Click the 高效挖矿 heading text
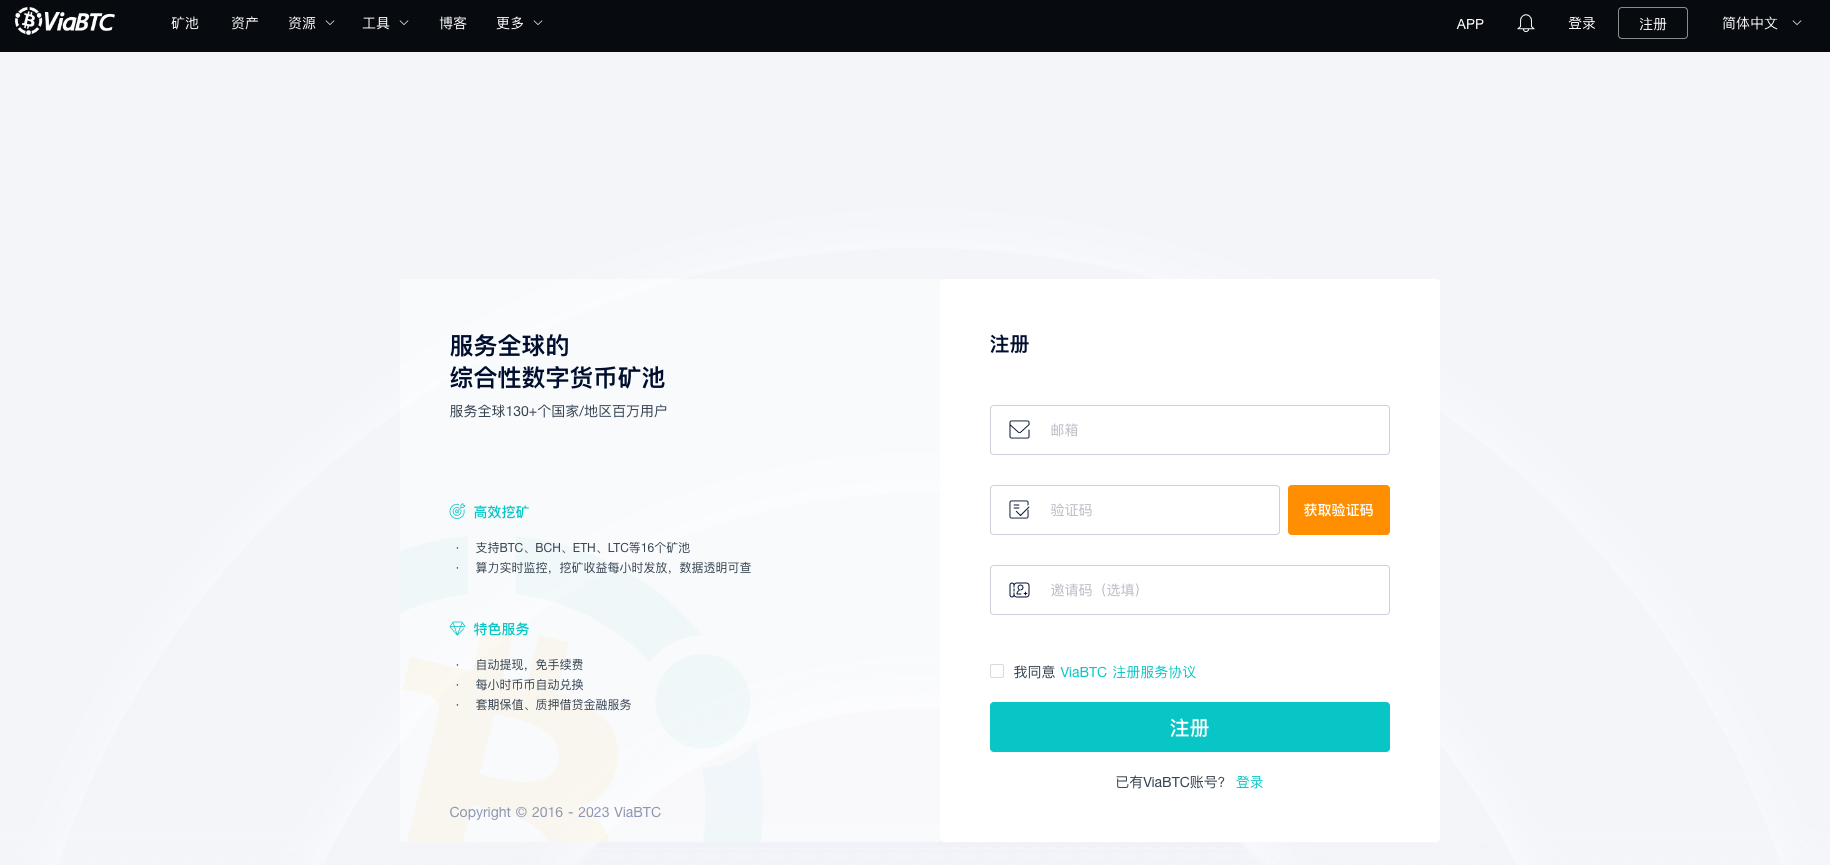Screen dimensions: 1830x865 pos(501,512)
